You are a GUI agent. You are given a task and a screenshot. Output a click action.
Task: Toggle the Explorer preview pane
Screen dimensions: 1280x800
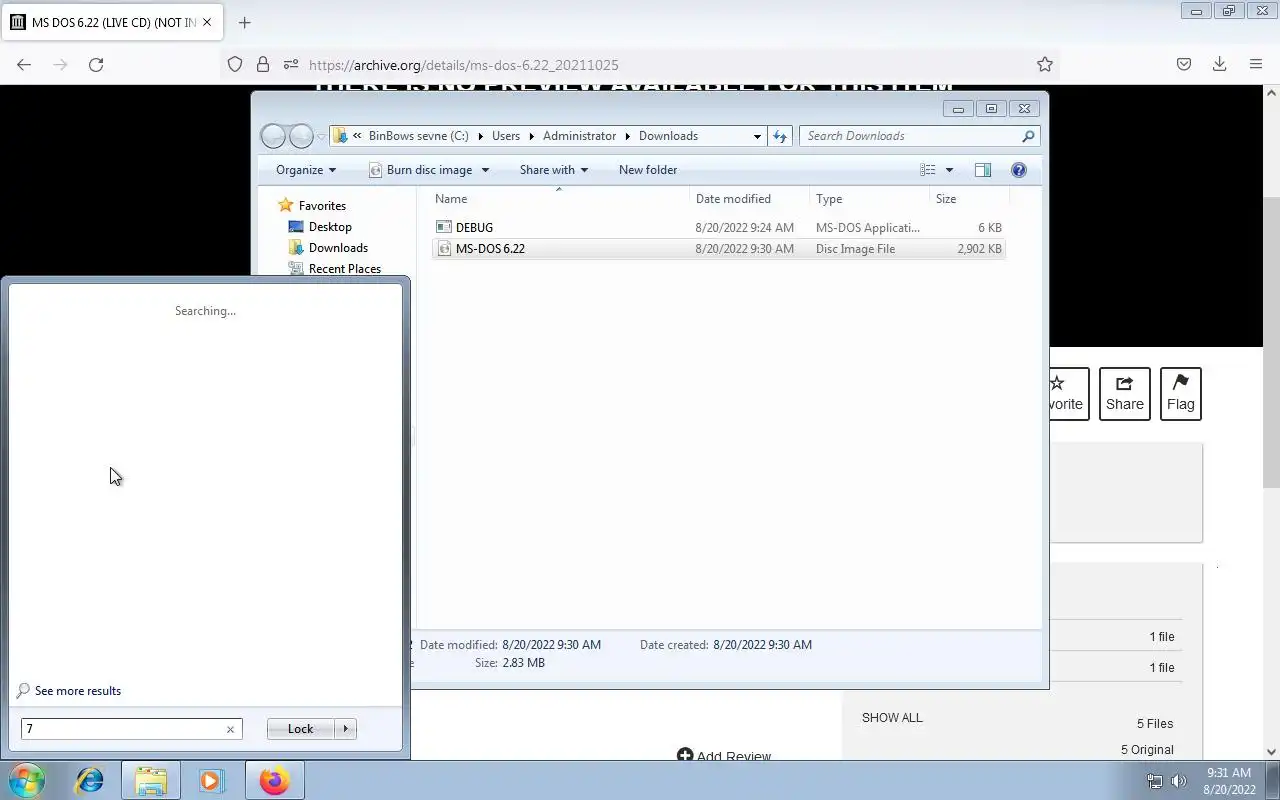(x=983, y=170)
